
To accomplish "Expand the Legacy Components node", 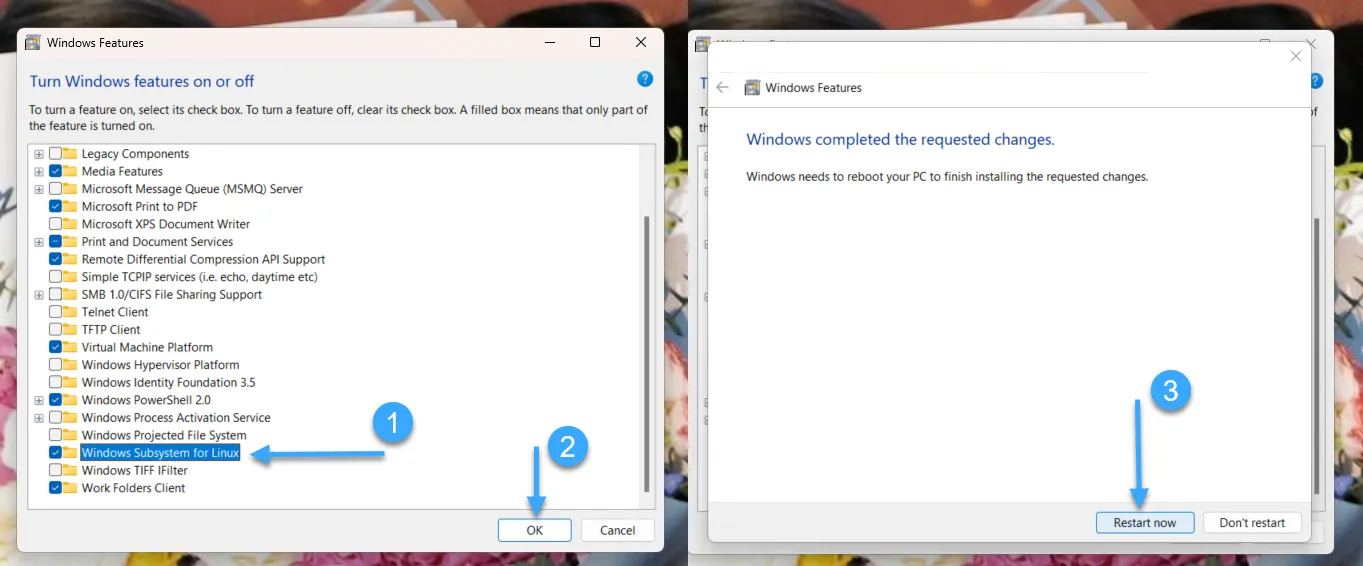I will coord(39,154).
